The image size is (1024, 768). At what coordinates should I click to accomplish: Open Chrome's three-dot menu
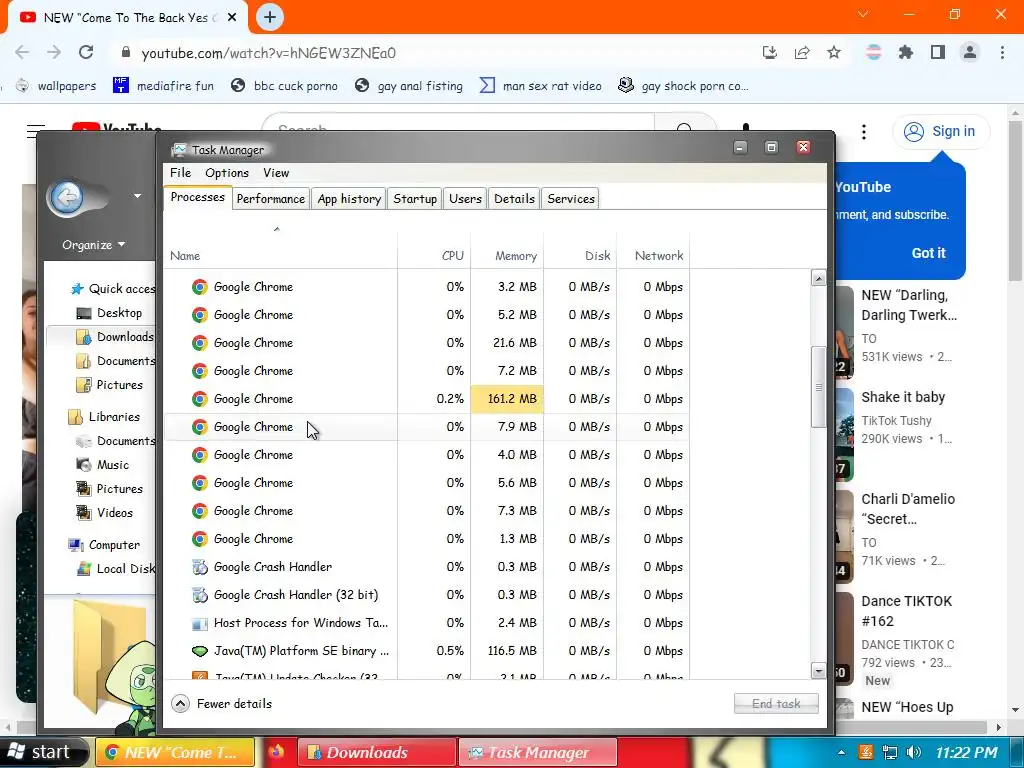point(1002,52)
